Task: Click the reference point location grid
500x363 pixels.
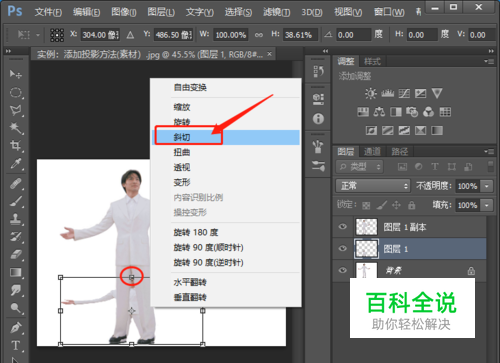Action: (x=57, y=35)
